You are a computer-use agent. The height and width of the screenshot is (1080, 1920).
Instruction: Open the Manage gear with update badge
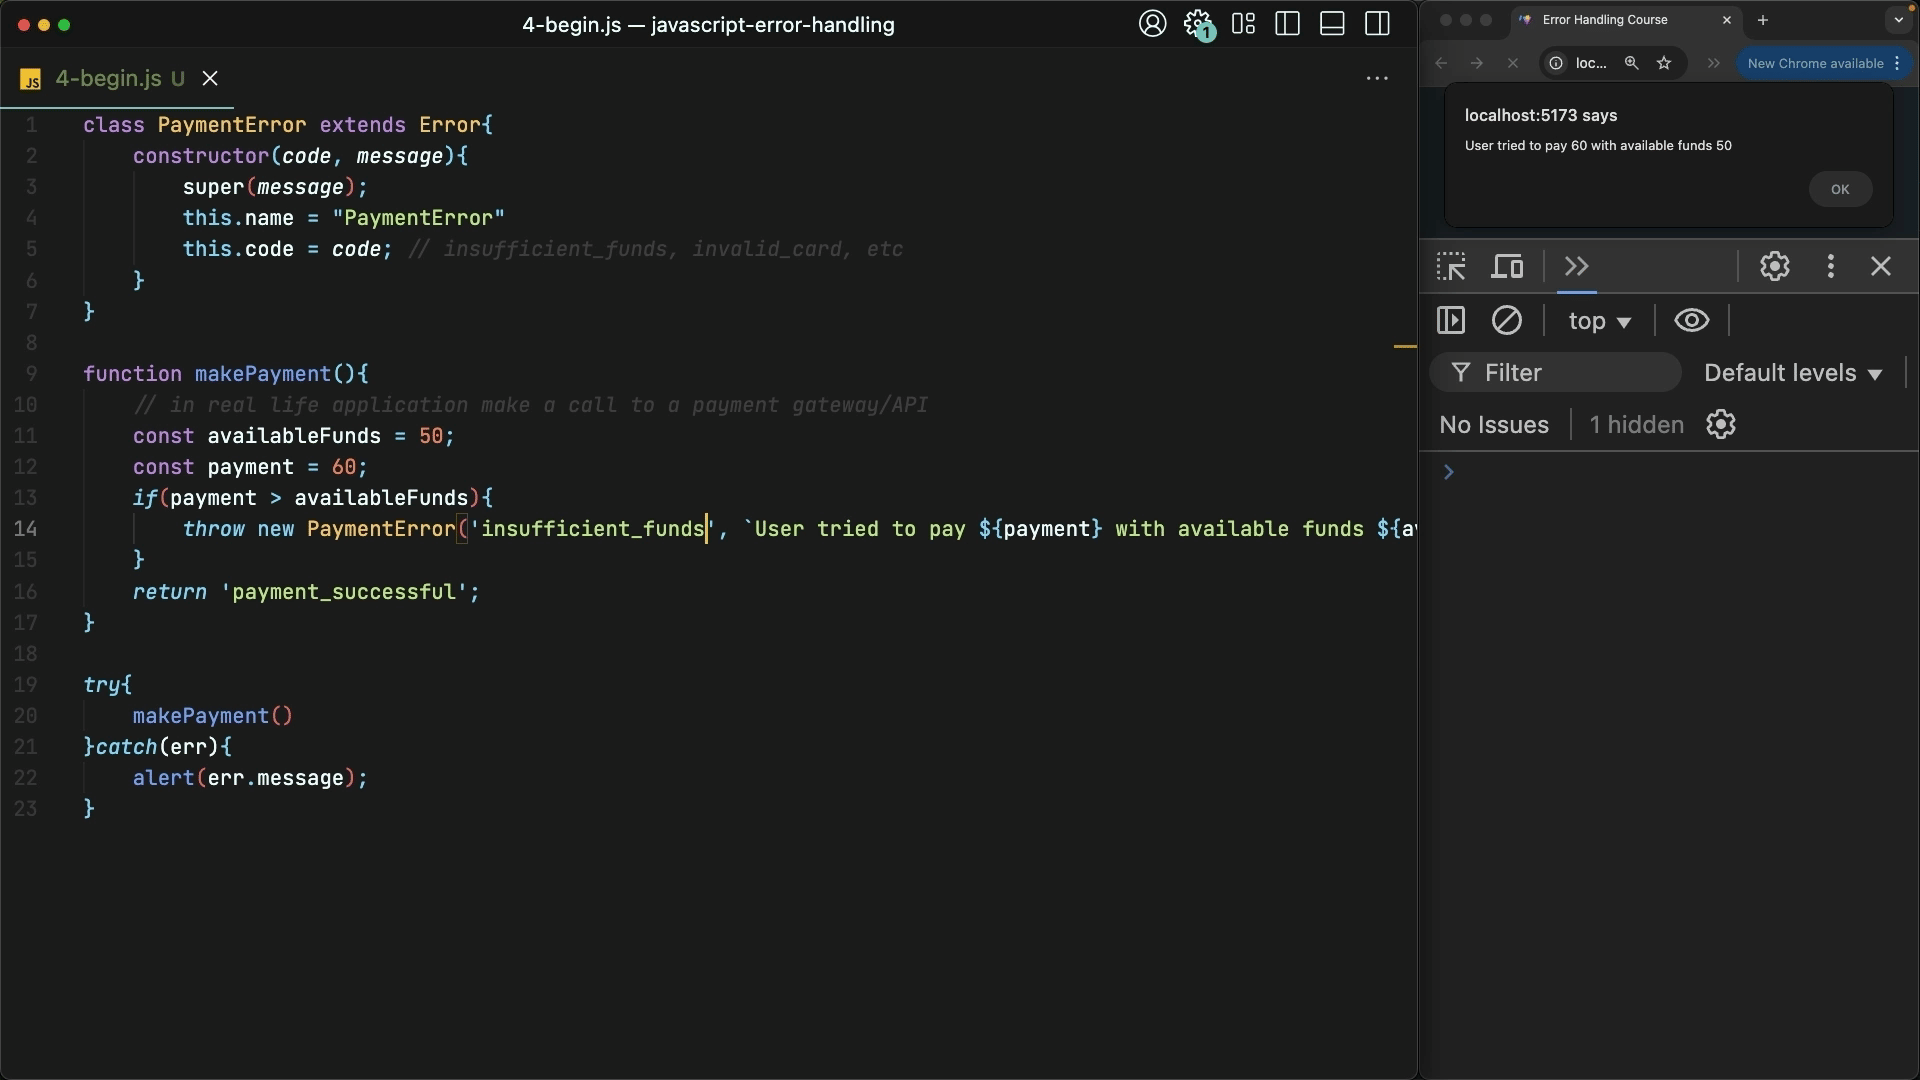click(1198, 24)
